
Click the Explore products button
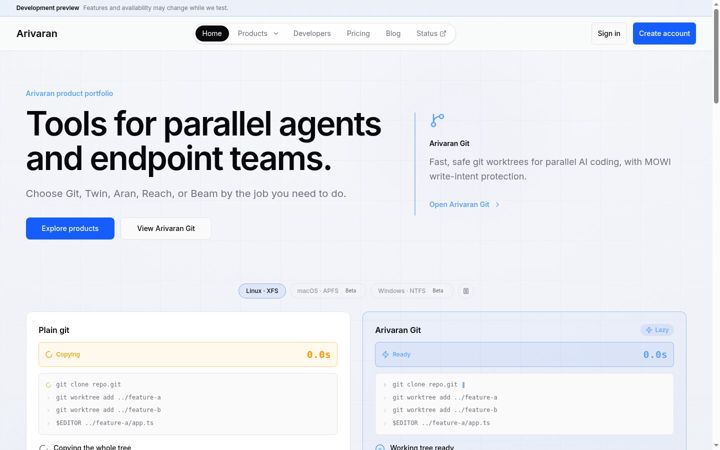tap(70, 228)
